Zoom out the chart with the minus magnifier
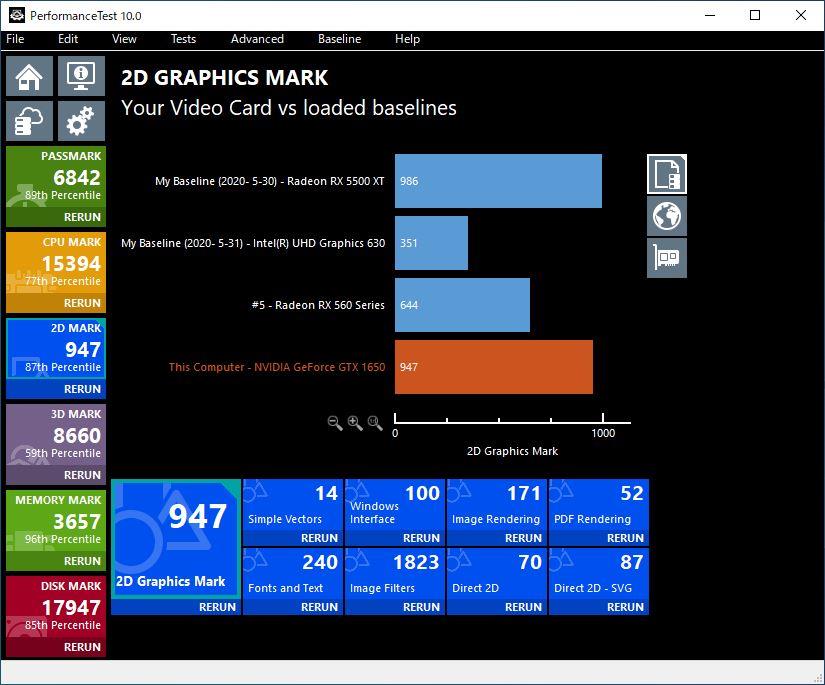Viewport: 825px width, 685px height. 335,422
